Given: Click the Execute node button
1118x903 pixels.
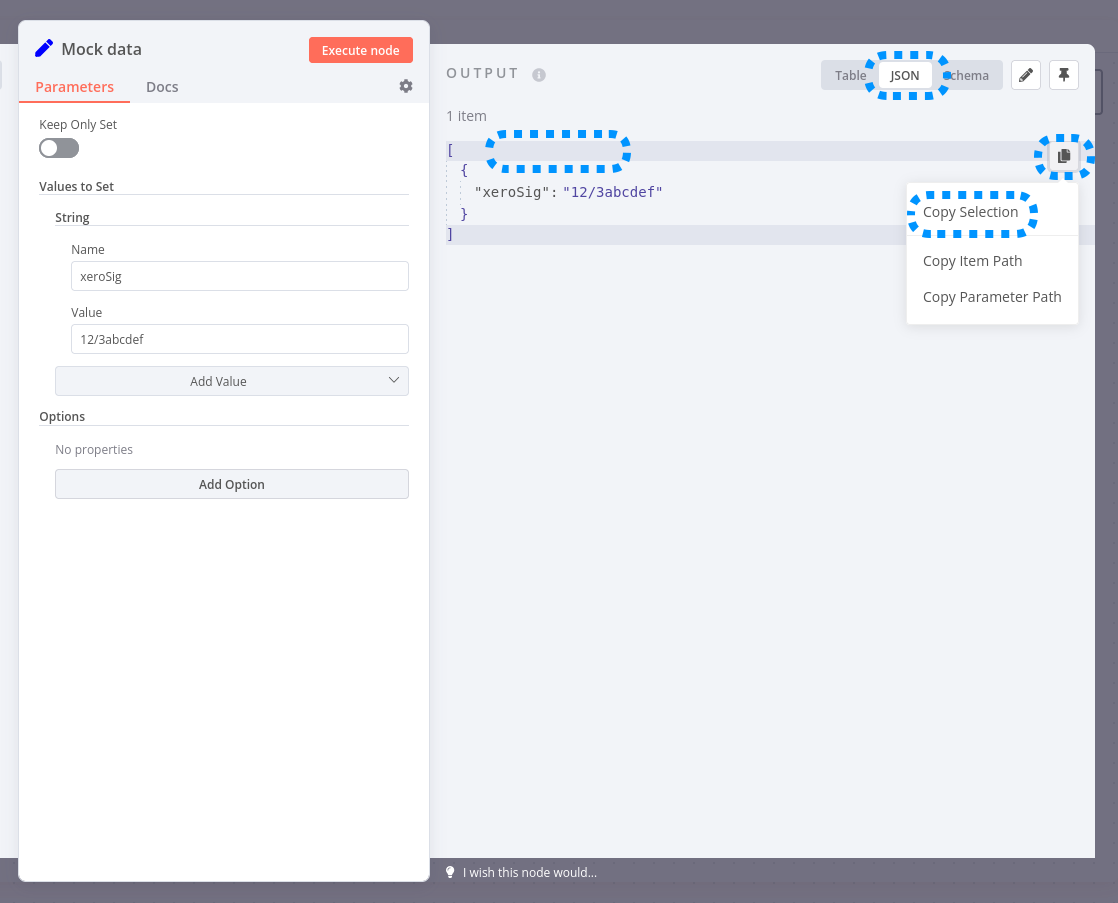Looking at the screenshot, I should 361,50.
